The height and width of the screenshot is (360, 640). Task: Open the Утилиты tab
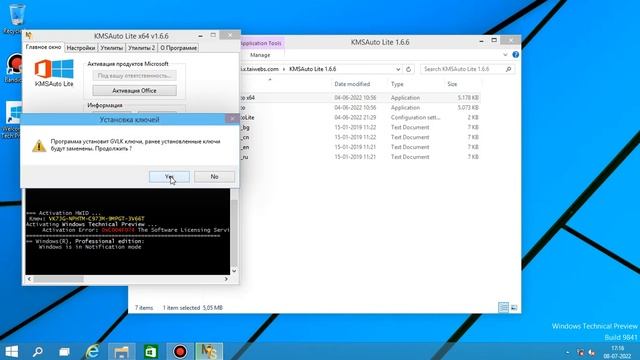(111, 48)
